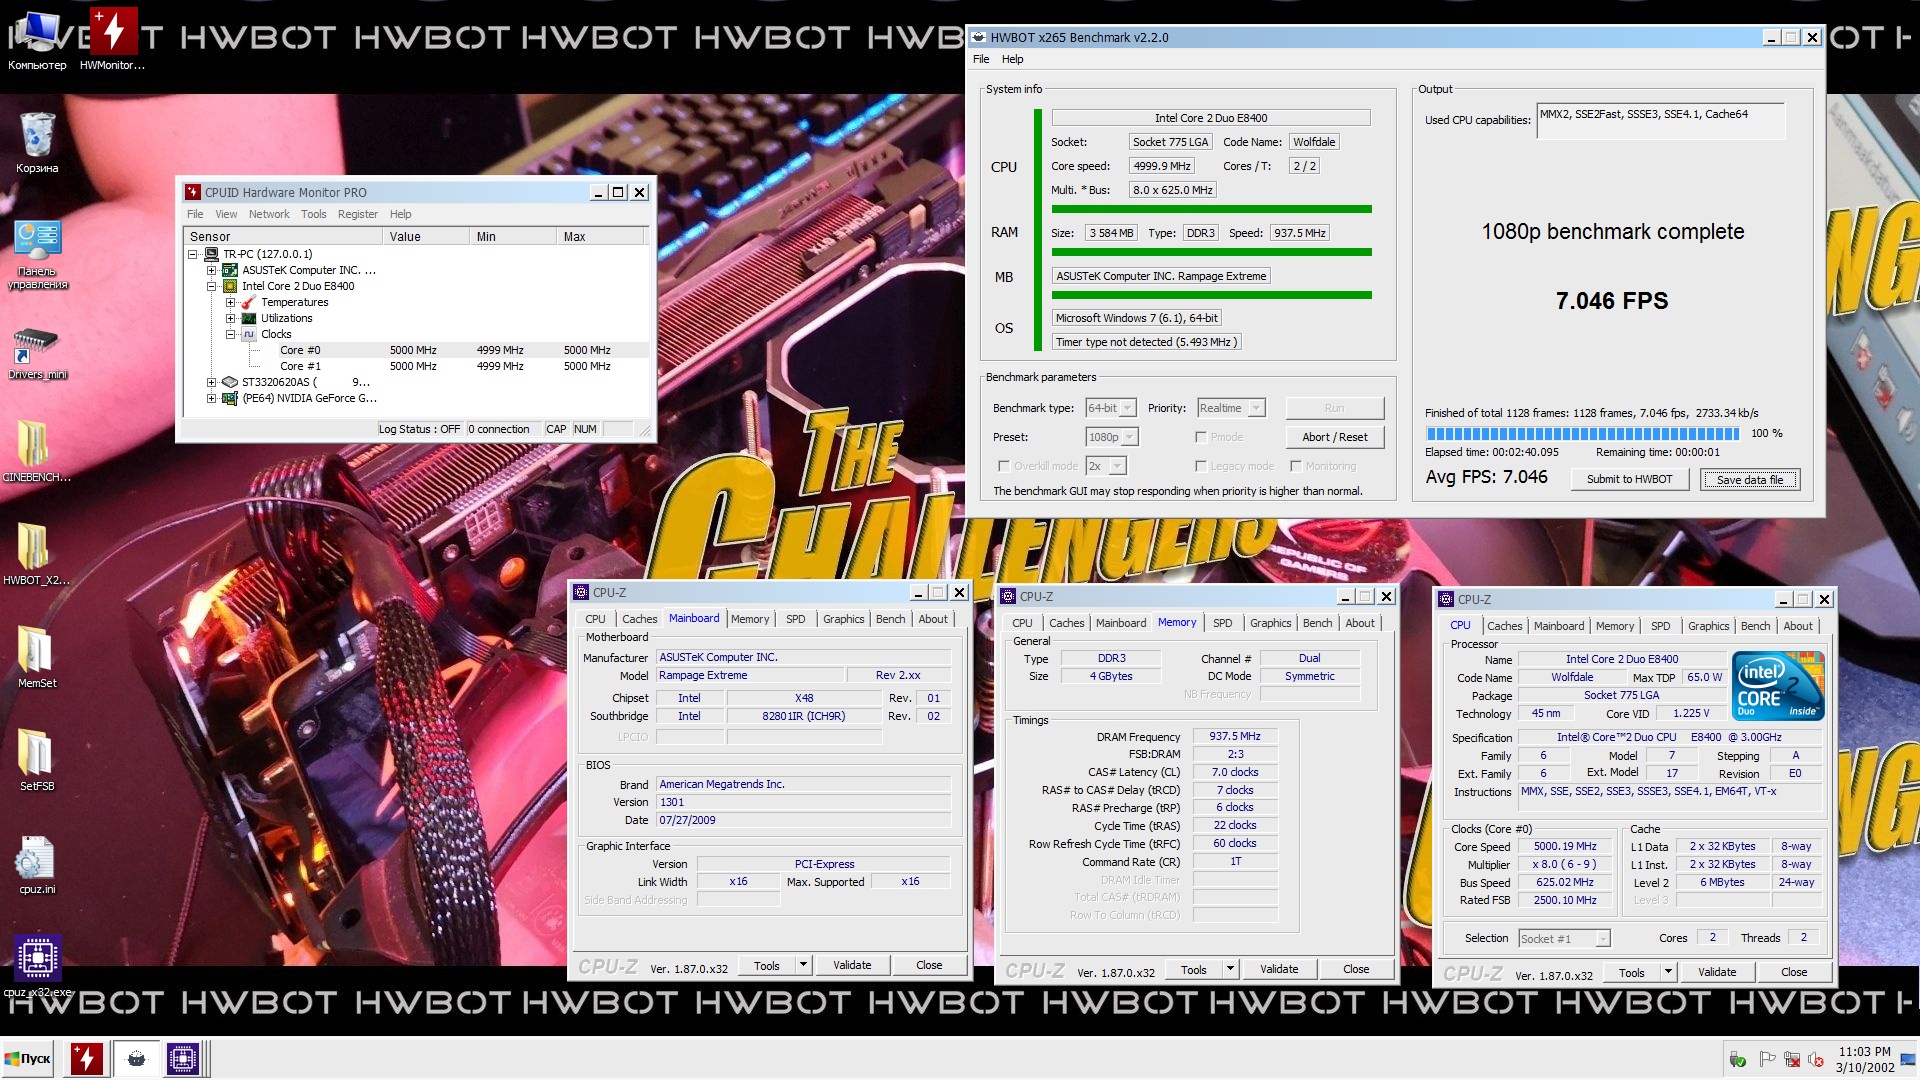Click the ST3320620AS hard drive icon
This screenshot has height=1080, width=1920.
tap(229, 382)
